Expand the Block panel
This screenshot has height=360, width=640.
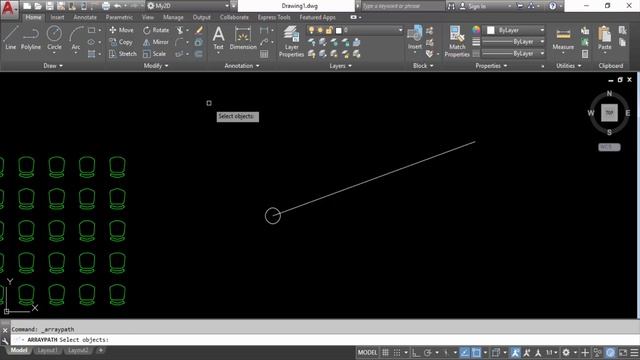pyautogui.click(x=422, y=66)
